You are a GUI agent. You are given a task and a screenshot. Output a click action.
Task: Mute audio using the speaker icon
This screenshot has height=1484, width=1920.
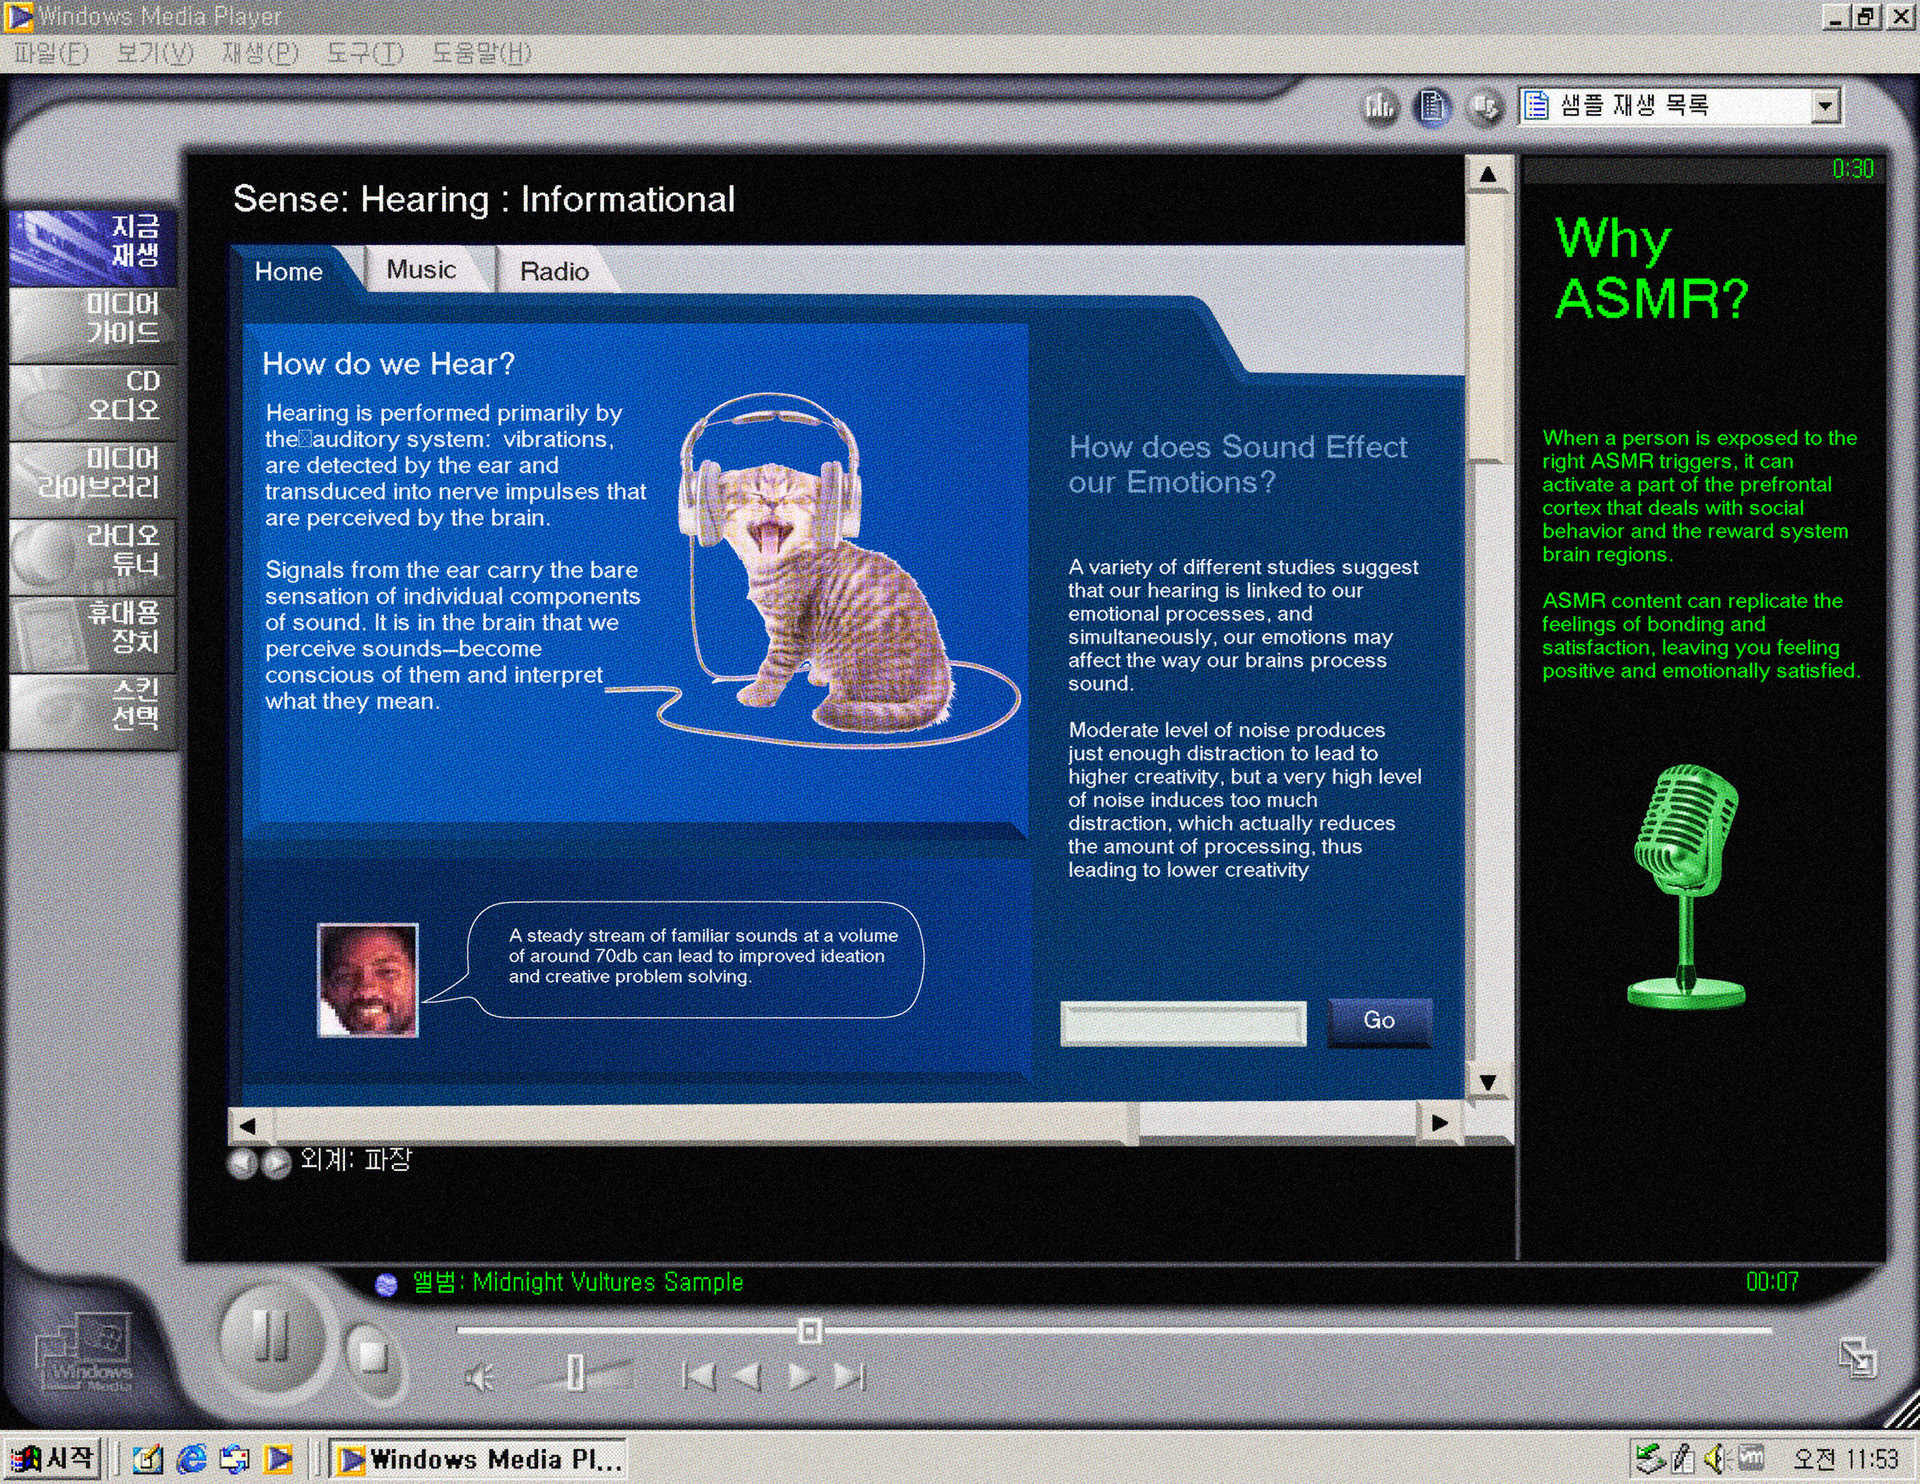coord(479,1378)
